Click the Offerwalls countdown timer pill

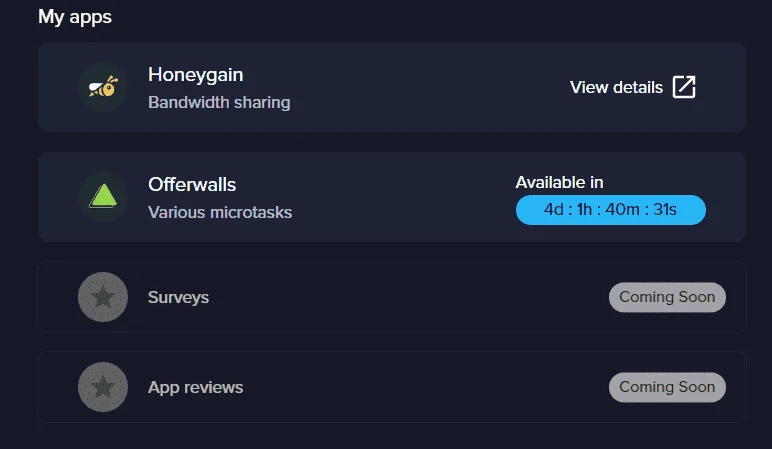(x=611, y=210)
